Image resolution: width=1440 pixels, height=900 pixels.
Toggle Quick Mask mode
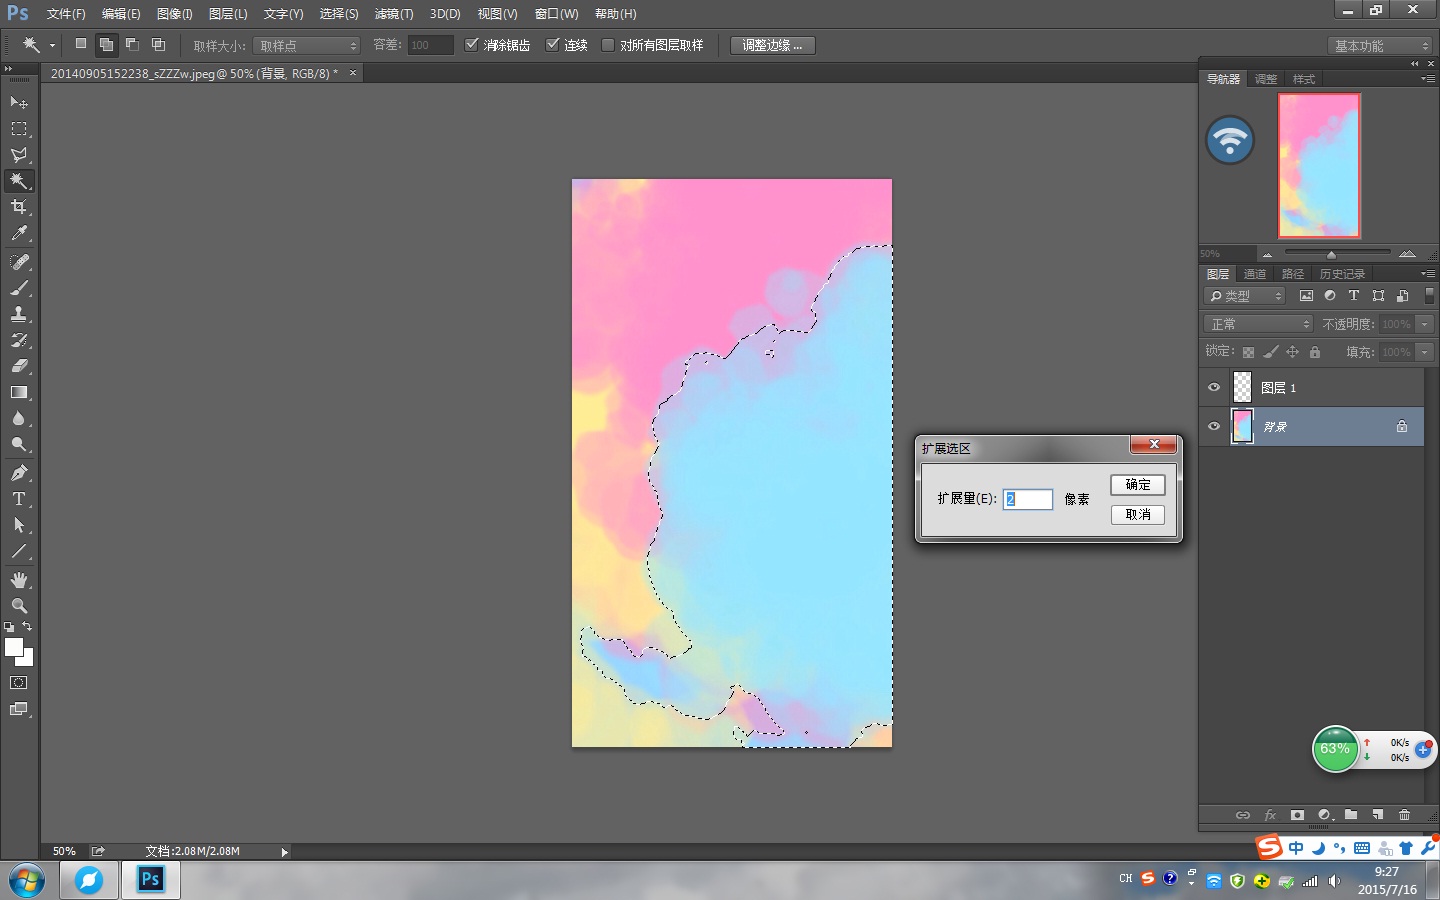tap(19, 683)
